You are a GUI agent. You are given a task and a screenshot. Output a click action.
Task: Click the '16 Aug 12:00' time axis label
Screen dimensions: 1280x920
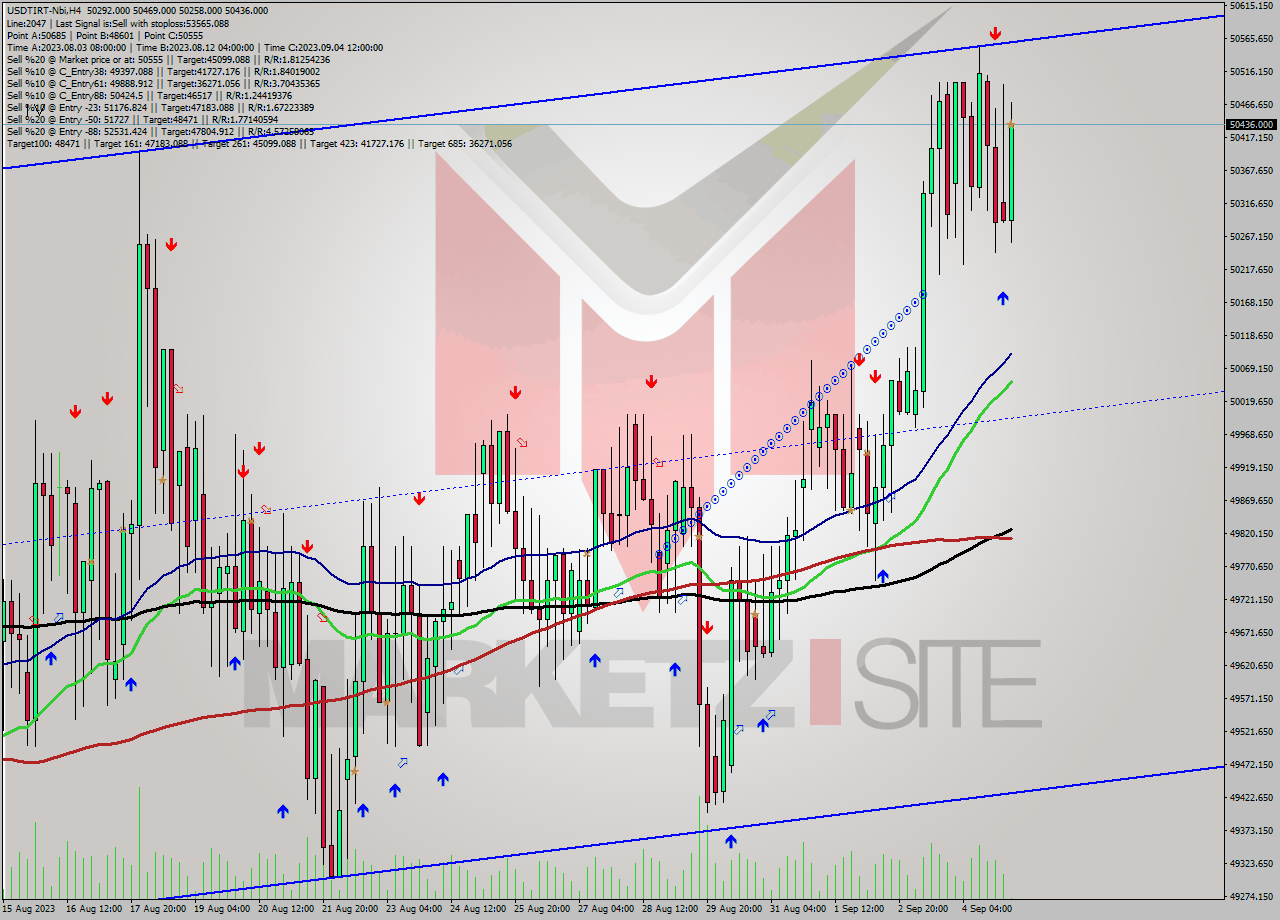94,909
